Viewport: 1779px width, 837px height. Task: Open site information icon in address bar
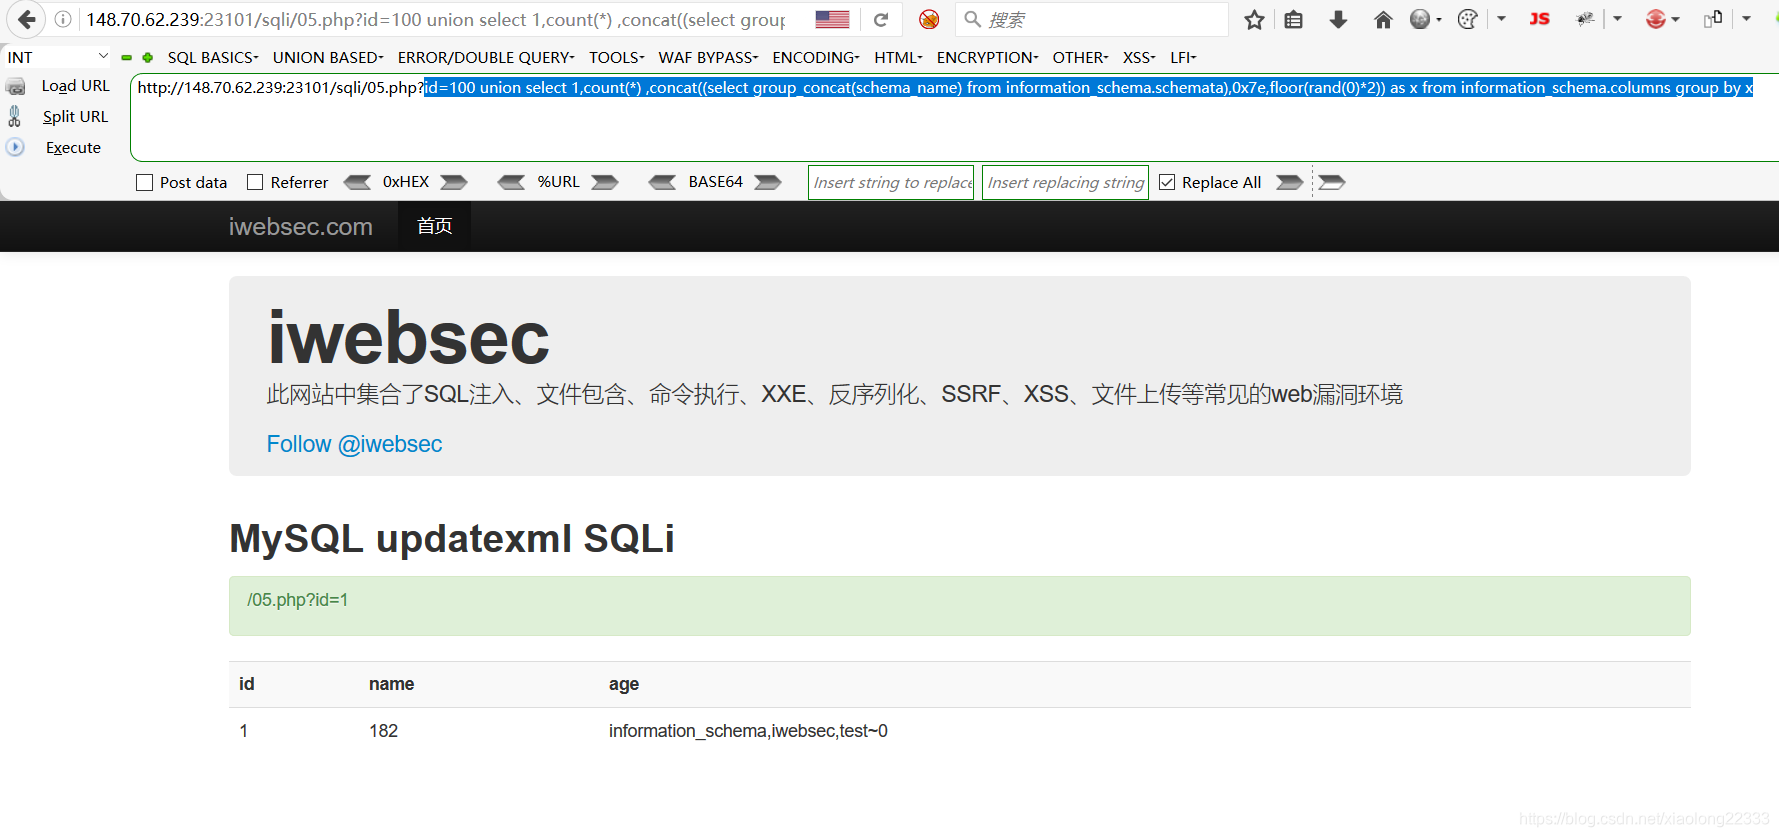(62, 19)
